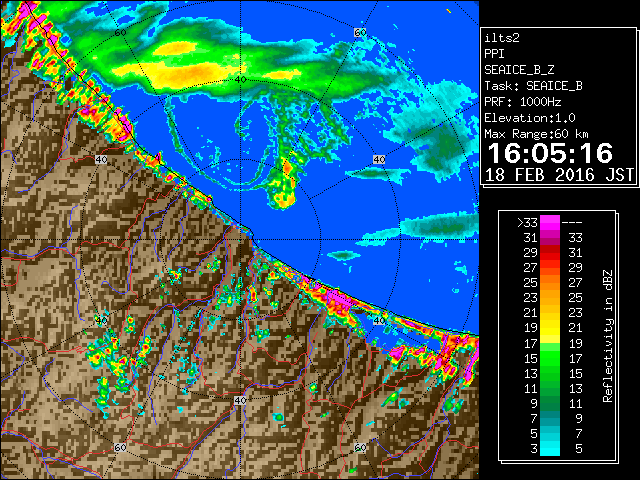Click the '---' label beside >33

(572, 223)
